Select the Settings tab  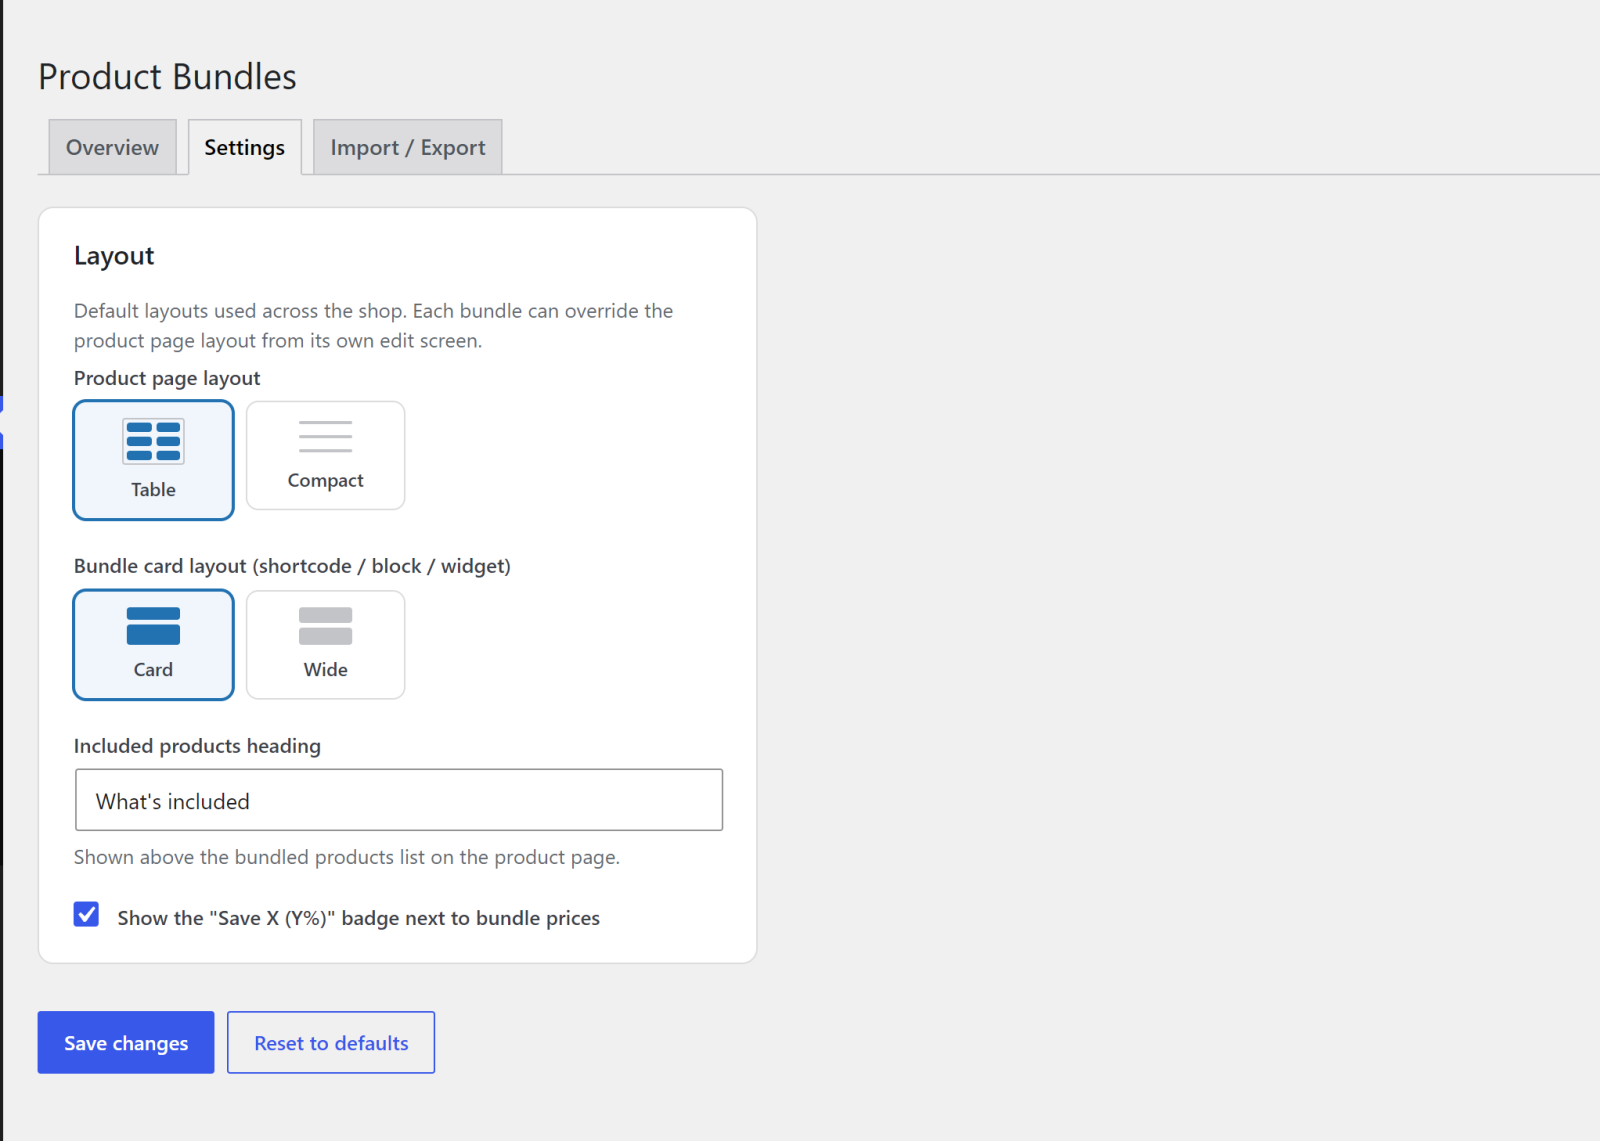click(x=245, y=147)
